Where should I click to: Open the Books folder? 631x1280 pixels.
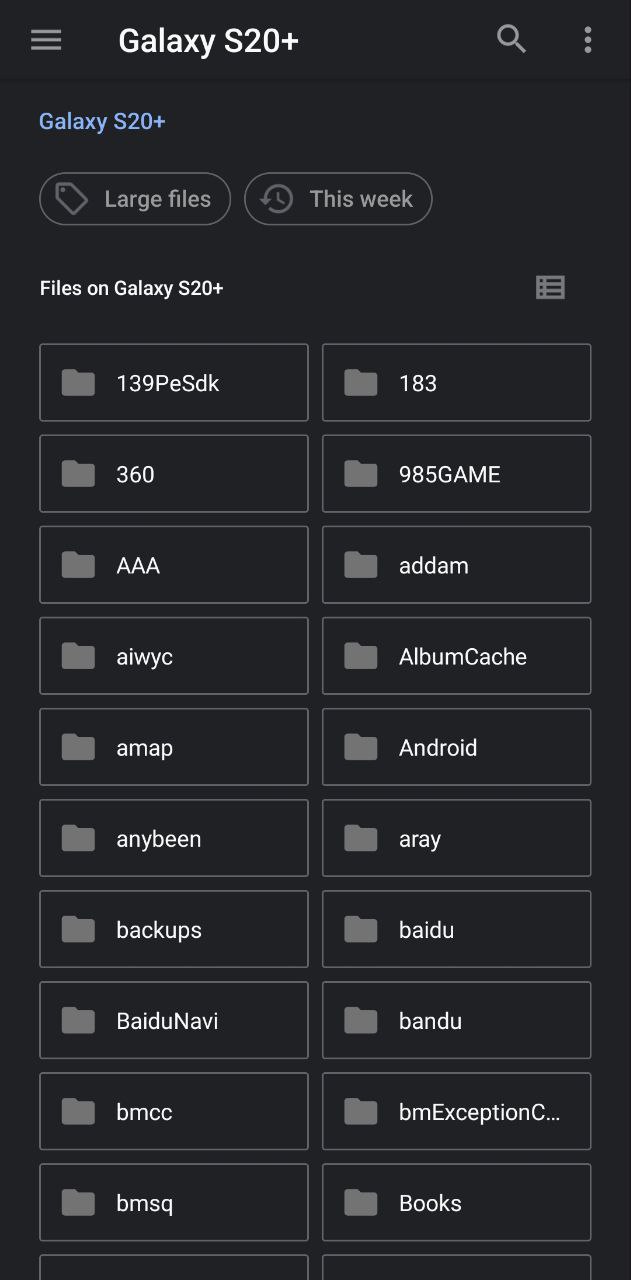click(456, 1202)
